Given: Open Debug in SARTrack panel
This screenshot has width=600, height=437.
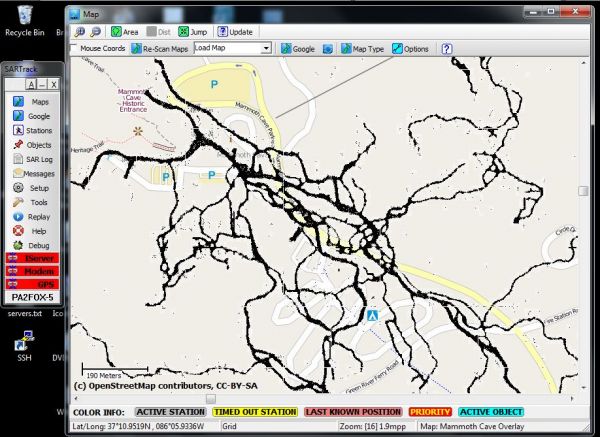Looking at the screenshot, I should [32, 245].
